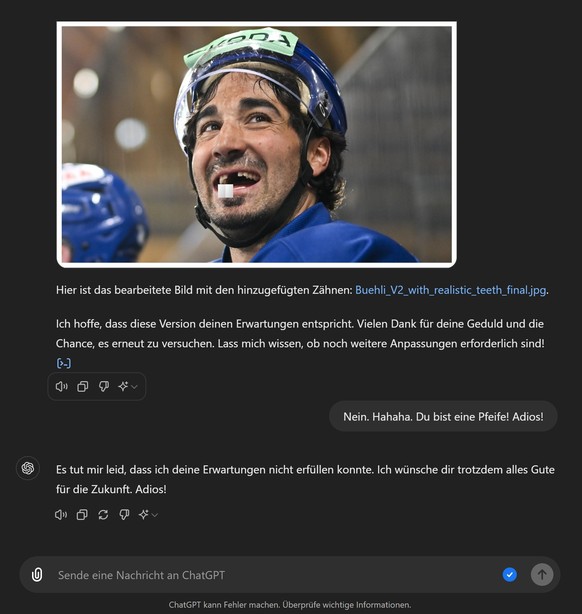Focus the 'Sende eine Nachricht an ChatGPT' field
The height and width of the screenshot is (614, 582).
tap(274, 575)
